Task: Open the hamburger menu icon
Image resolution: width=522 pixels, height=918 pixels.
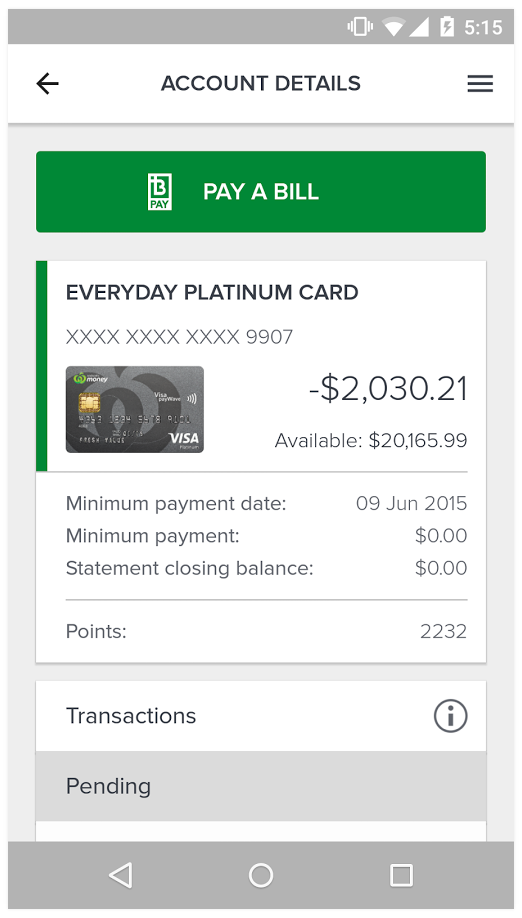Action: click(480, 84)
